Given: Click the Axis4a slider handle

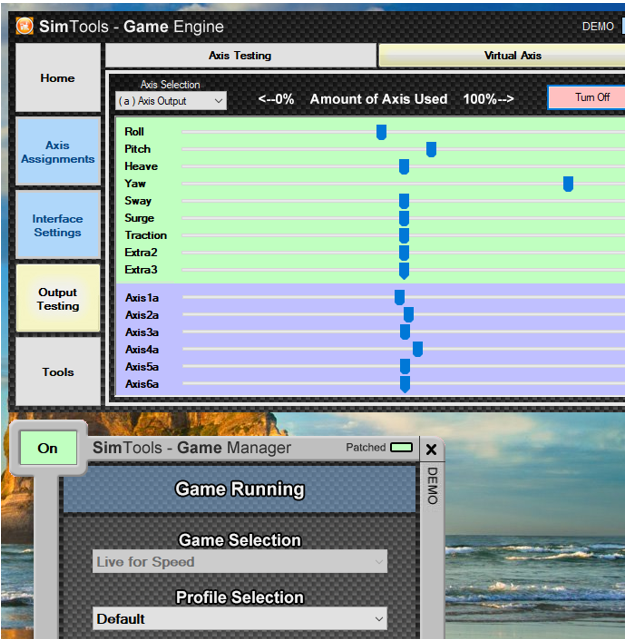Looking at the screenshot, I should pos(418,349).
